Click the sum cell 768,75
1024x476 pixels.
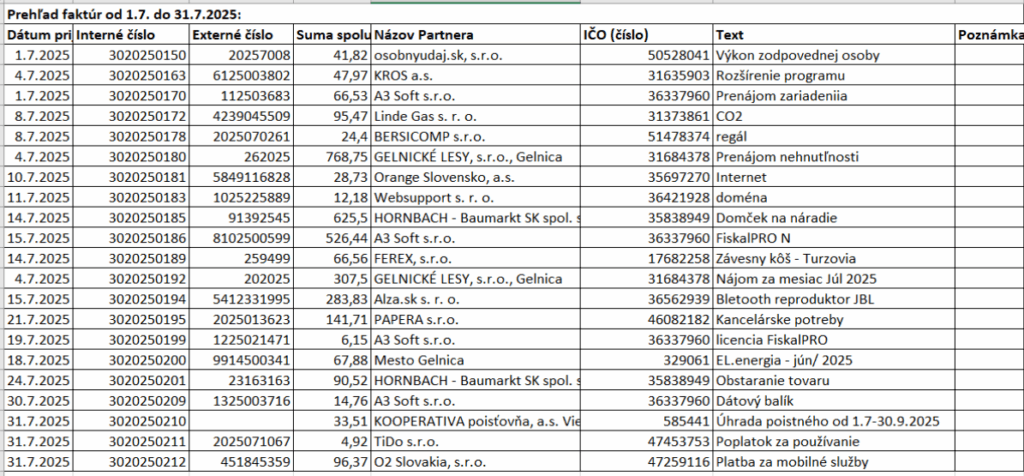point(332,157)
